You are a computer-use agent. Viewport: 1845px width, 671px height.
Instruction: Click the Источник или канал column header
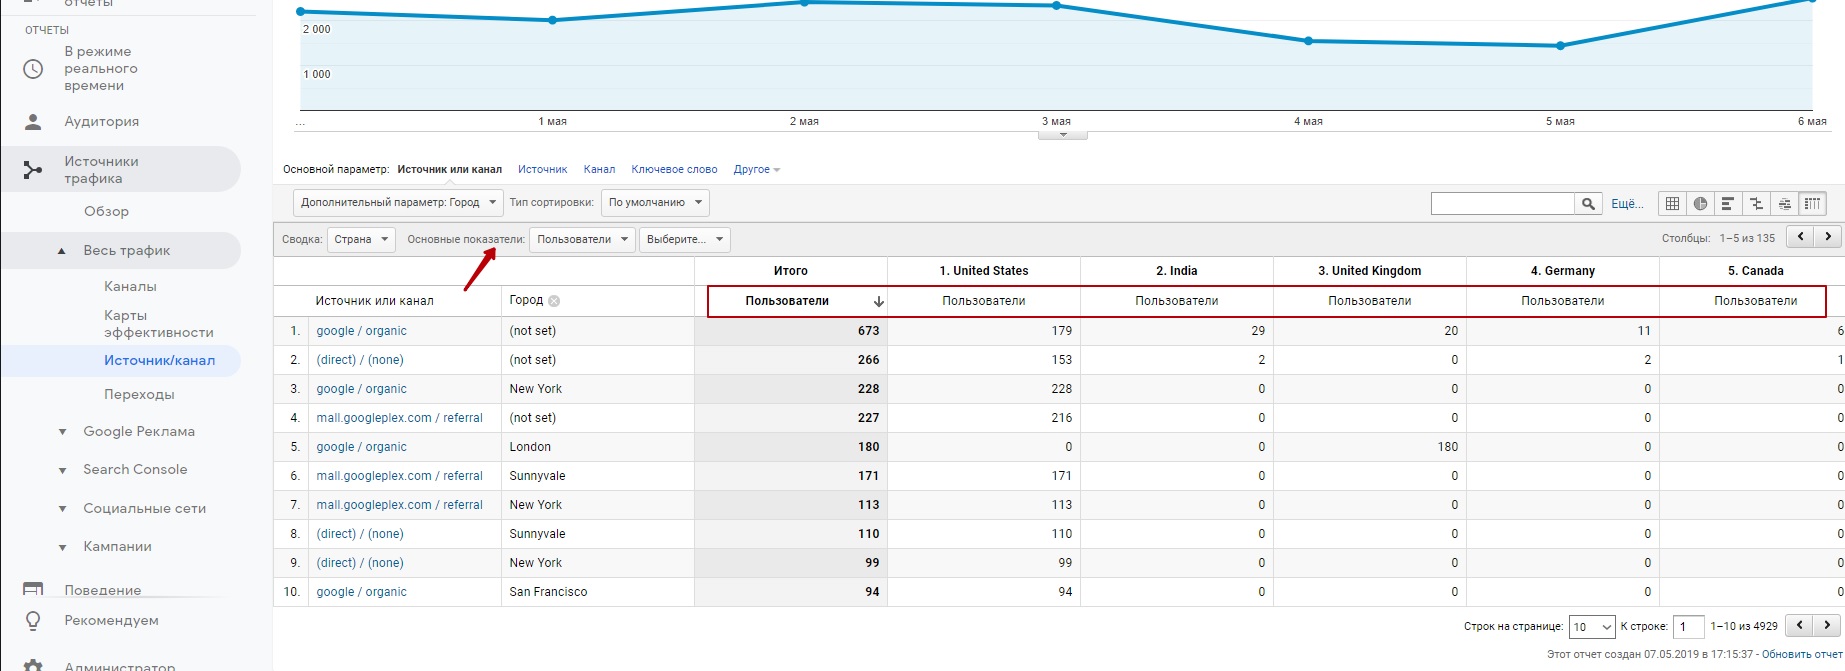click(x=375, y=300)
